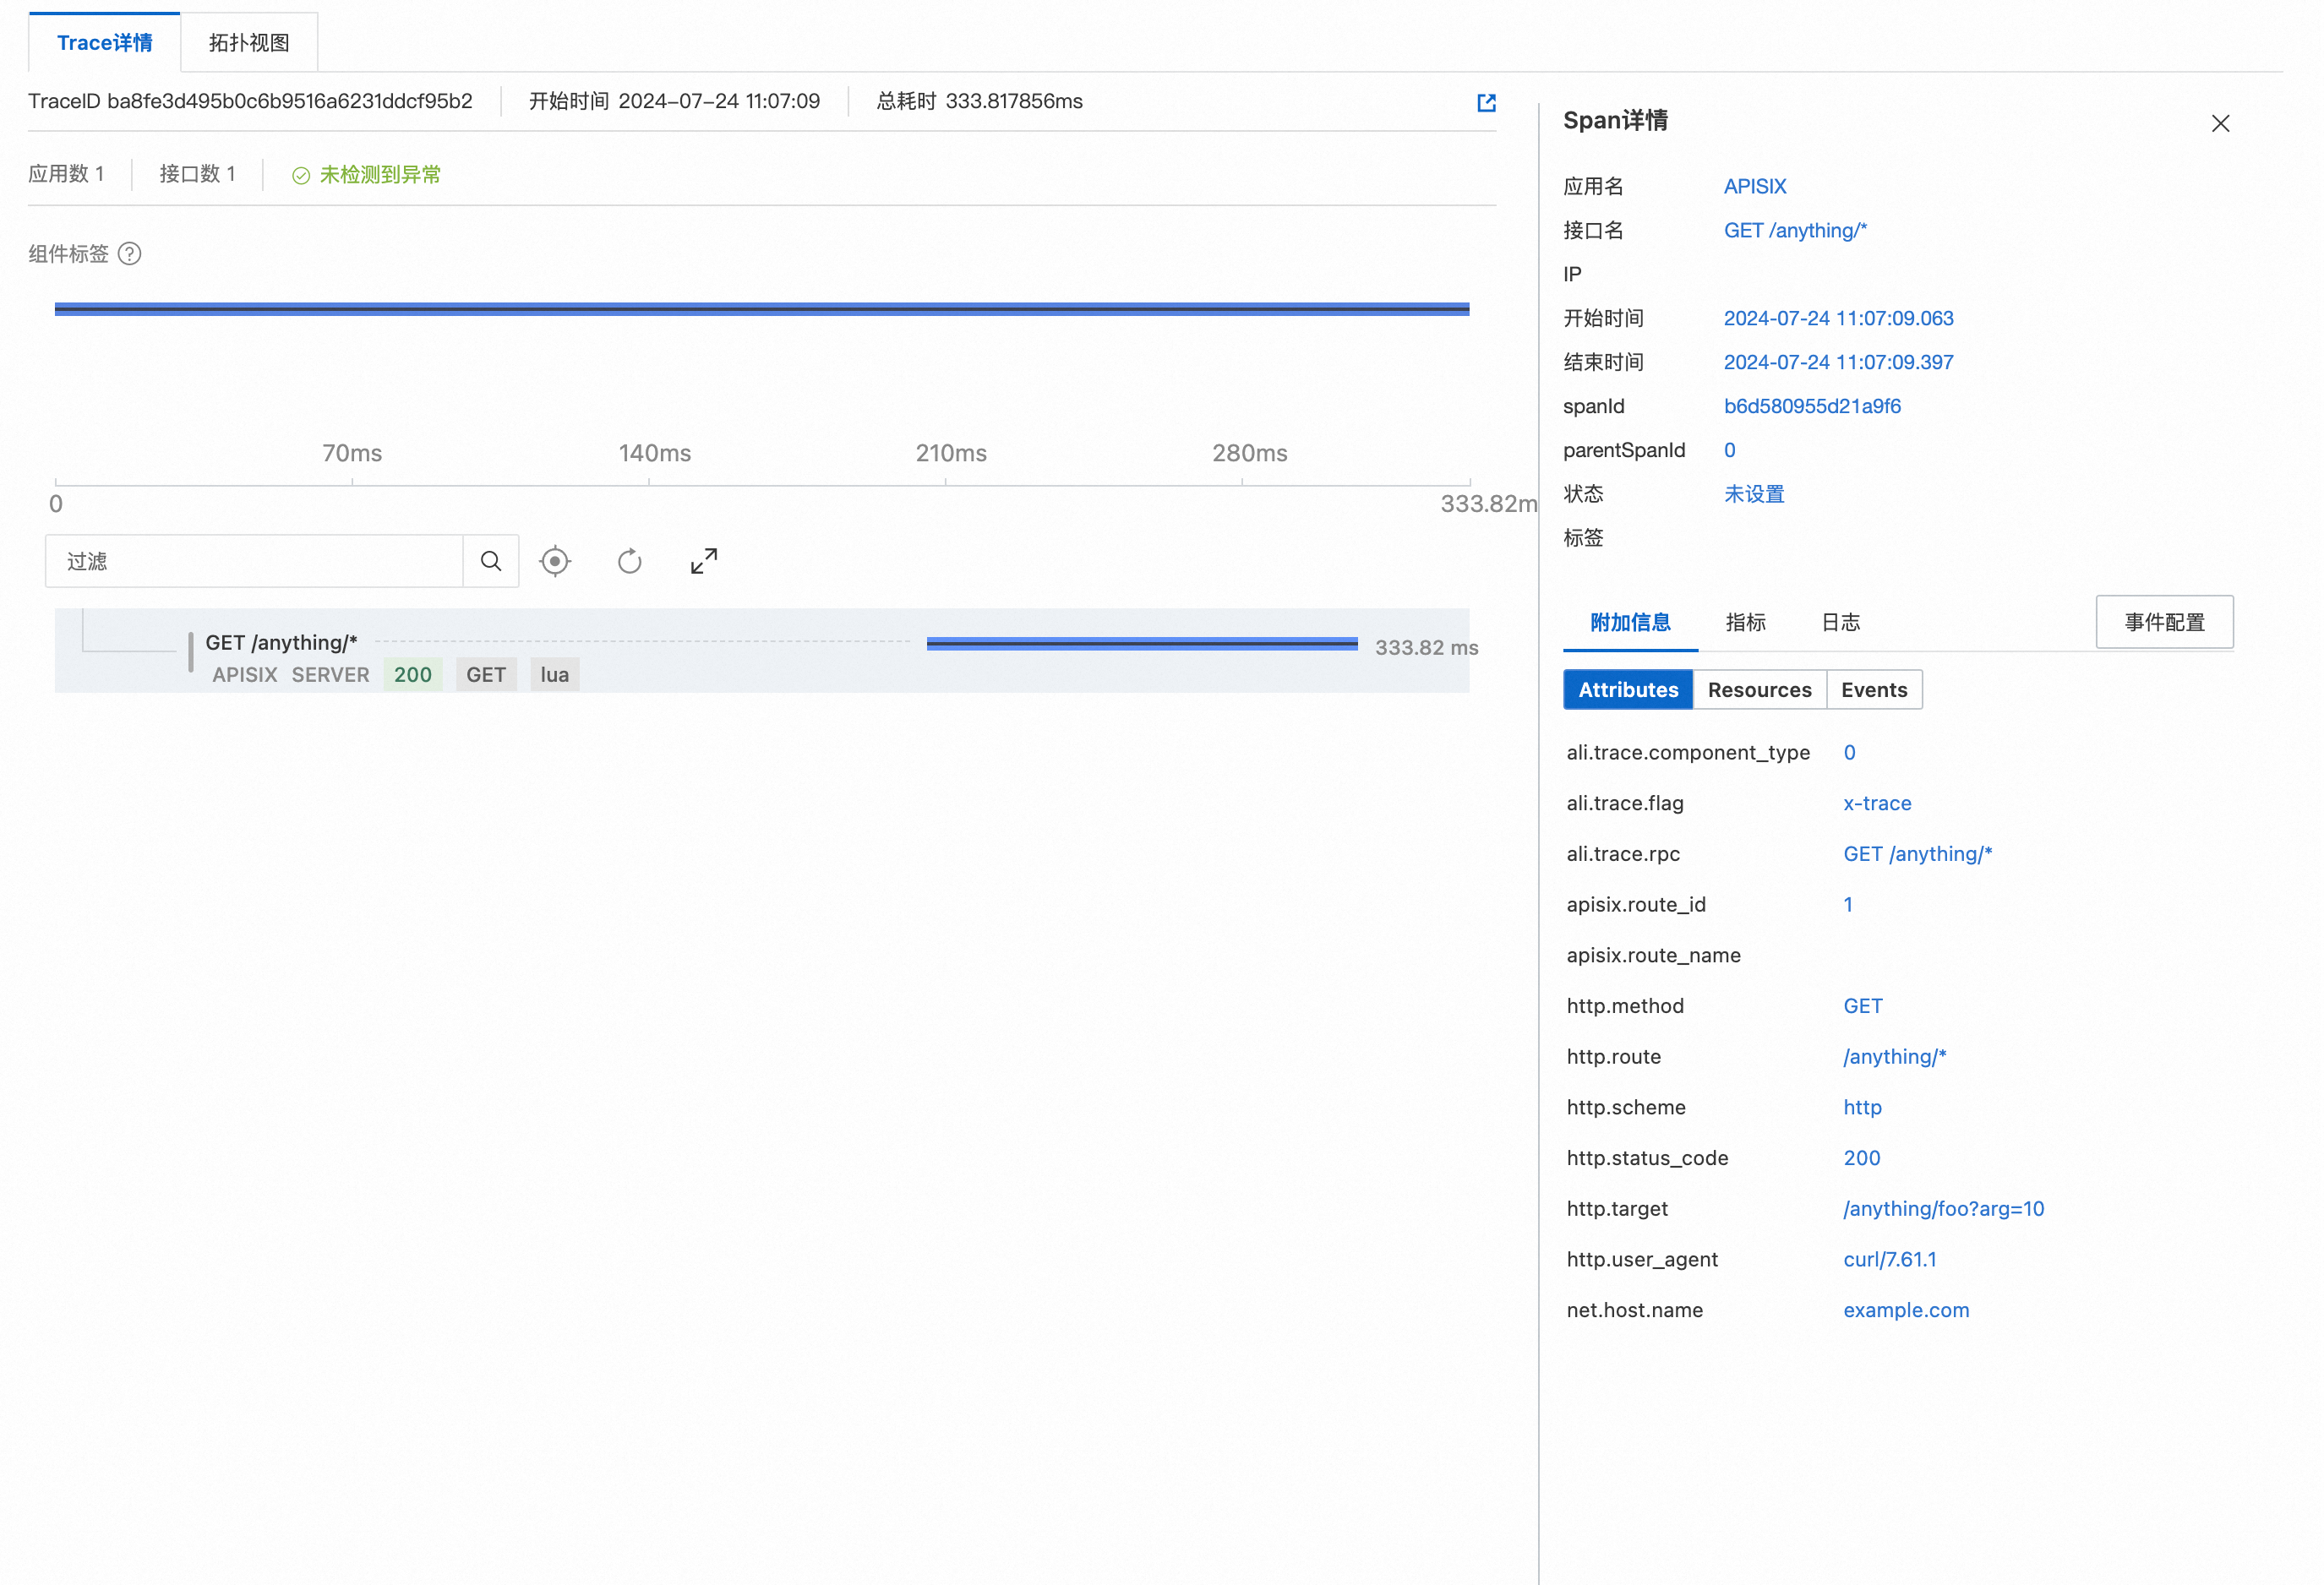
Task: Click the 未设置 status link
Action: (1753, 493)
